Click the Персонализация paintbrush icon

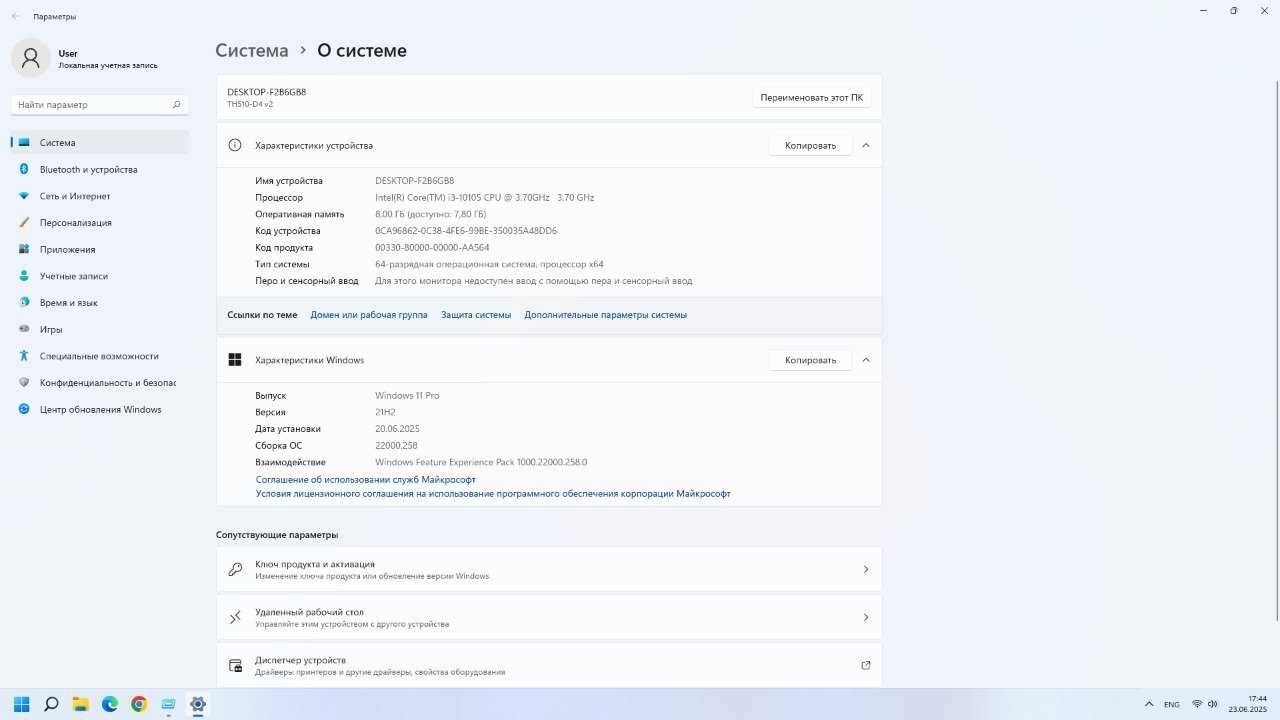(24, 223)
